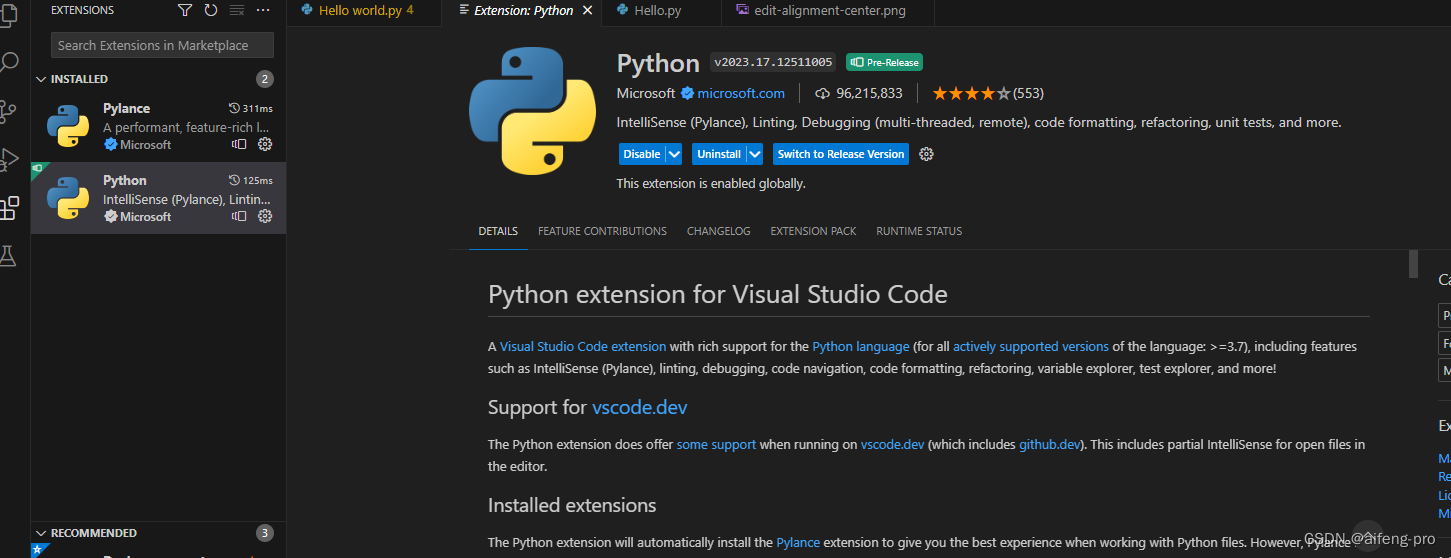1451x558 pixels.
Task: Click the recommended count badge 3
Action: [x=265, y=533]
